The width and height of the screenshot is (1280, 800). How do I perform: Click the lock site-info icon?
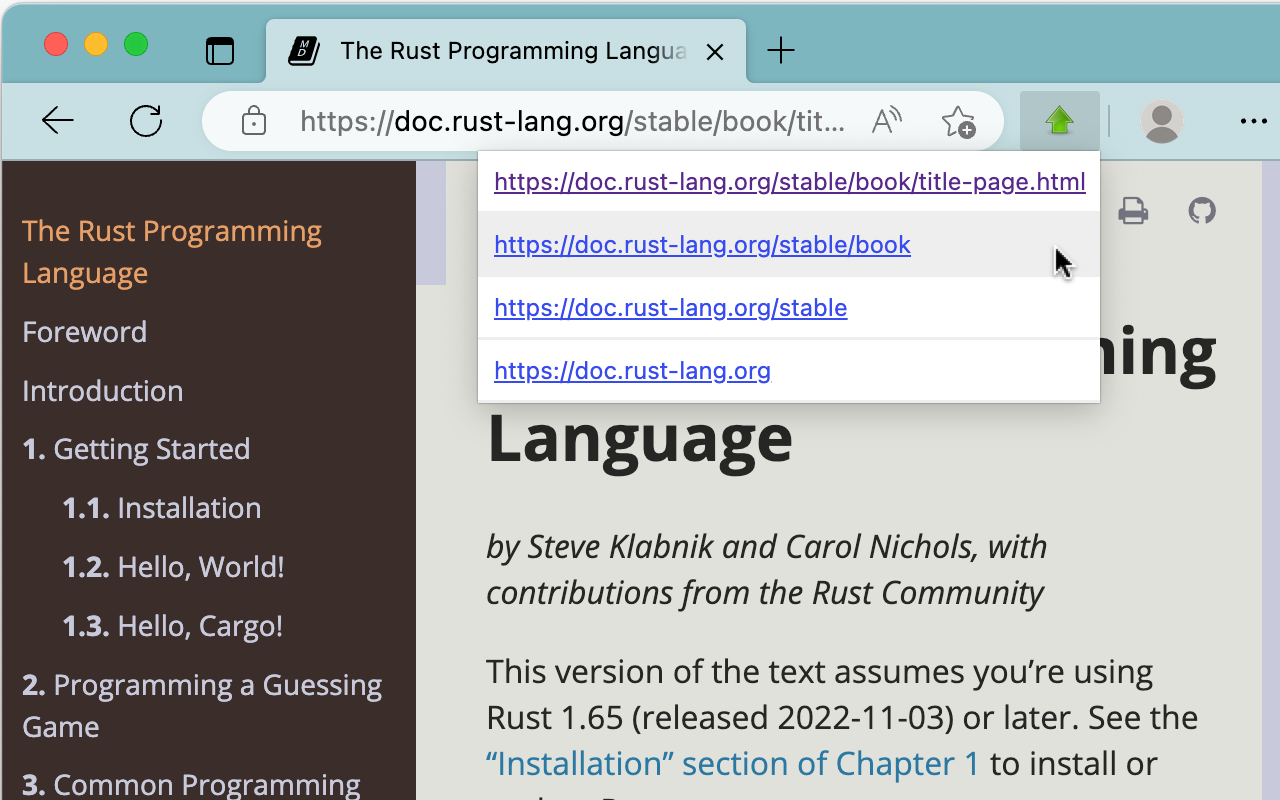(254, 121)
